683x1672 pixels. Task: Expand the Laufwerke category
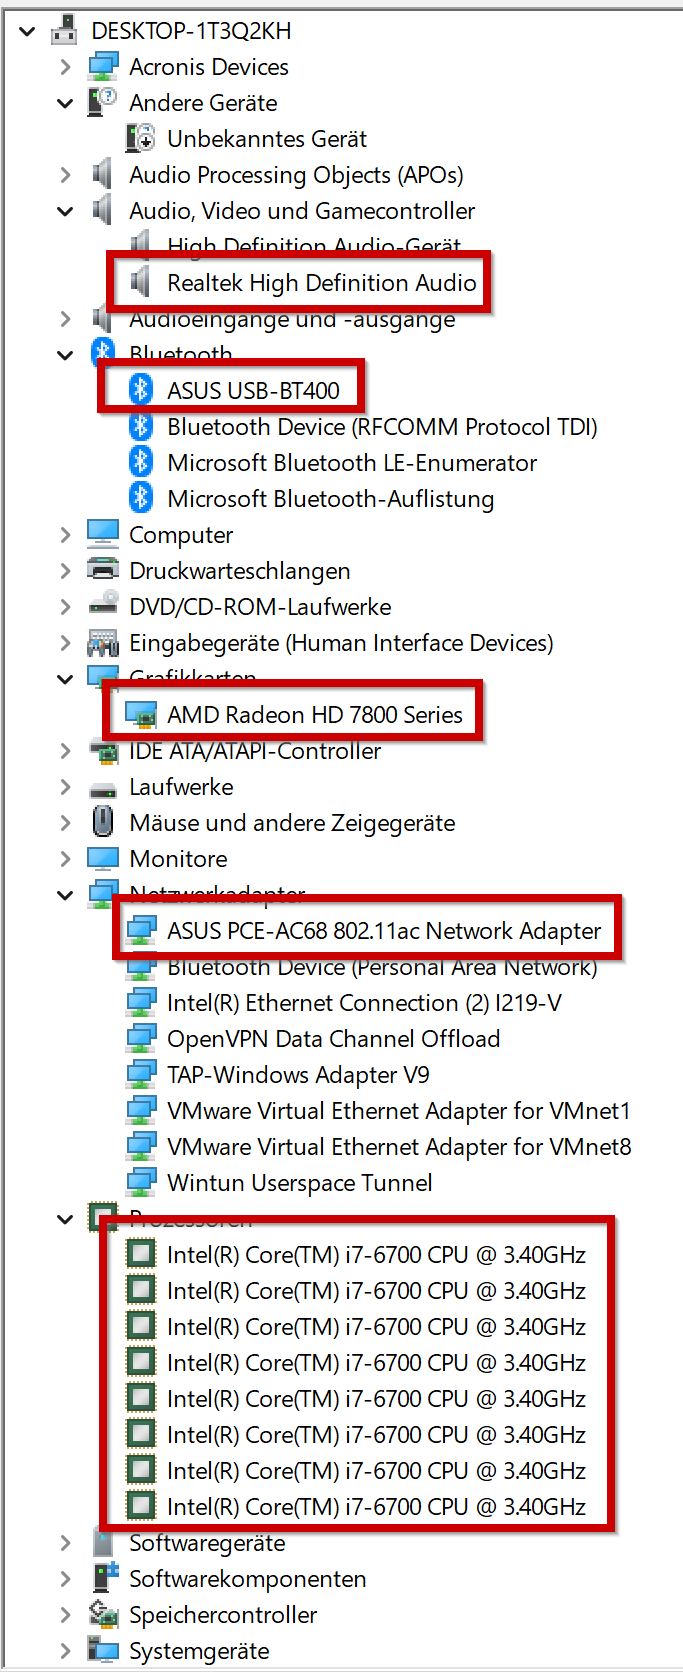tap(66, 787)
